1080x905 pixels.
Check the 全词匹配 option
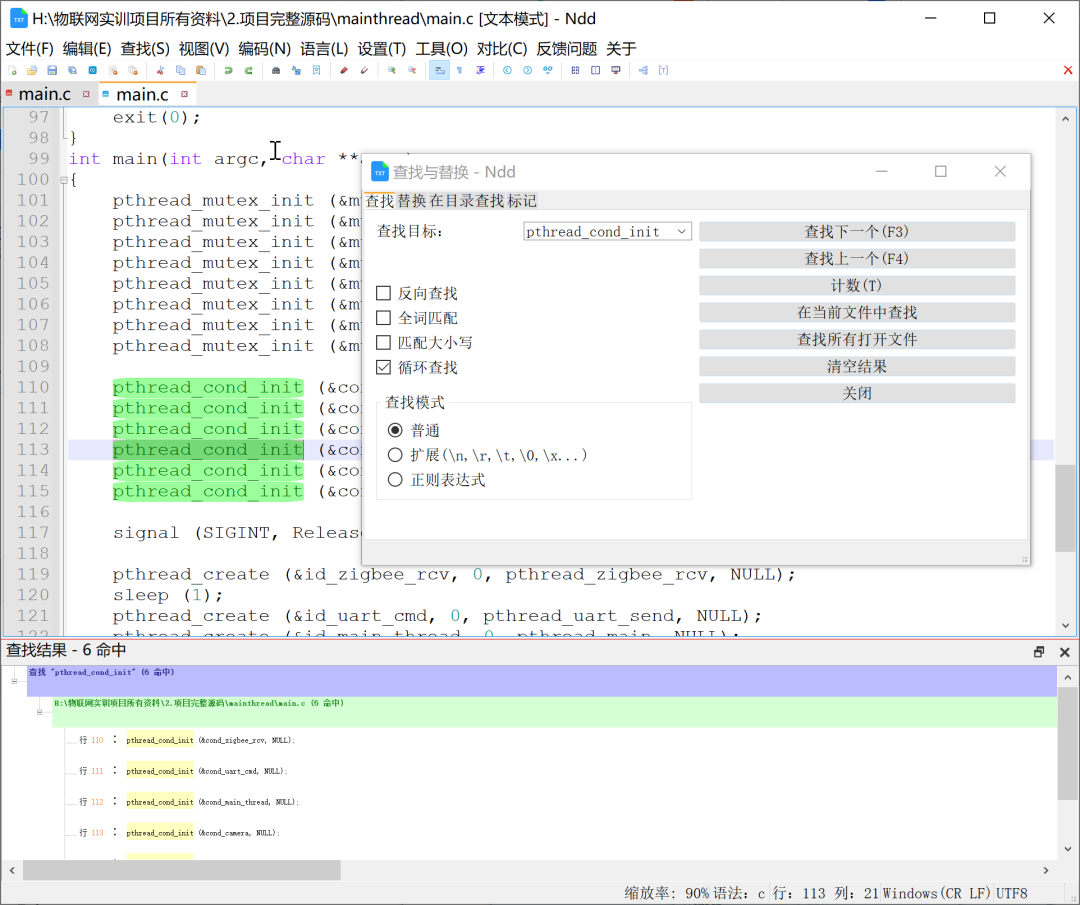coord(385,318)
